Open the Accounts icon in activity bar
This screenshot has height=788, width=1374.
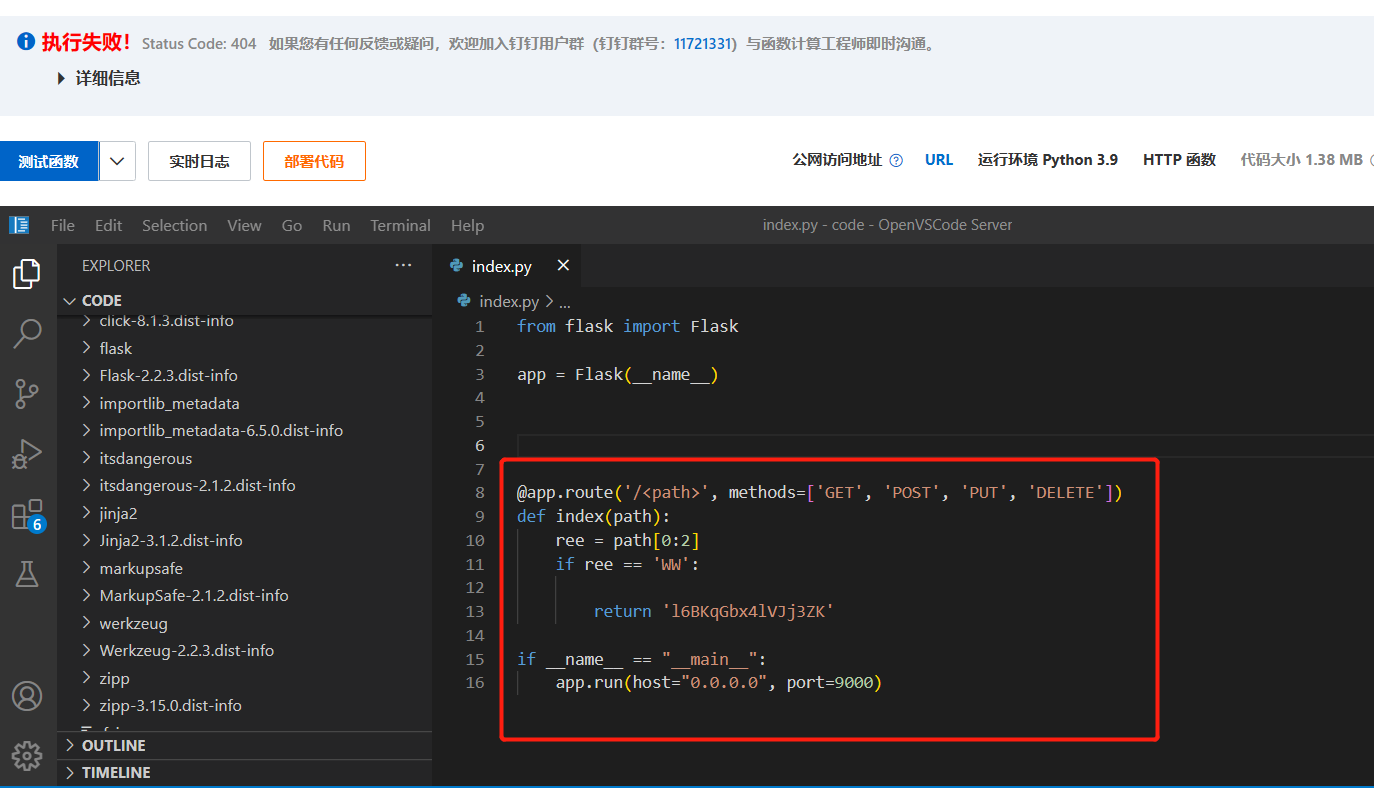point(27,695)
